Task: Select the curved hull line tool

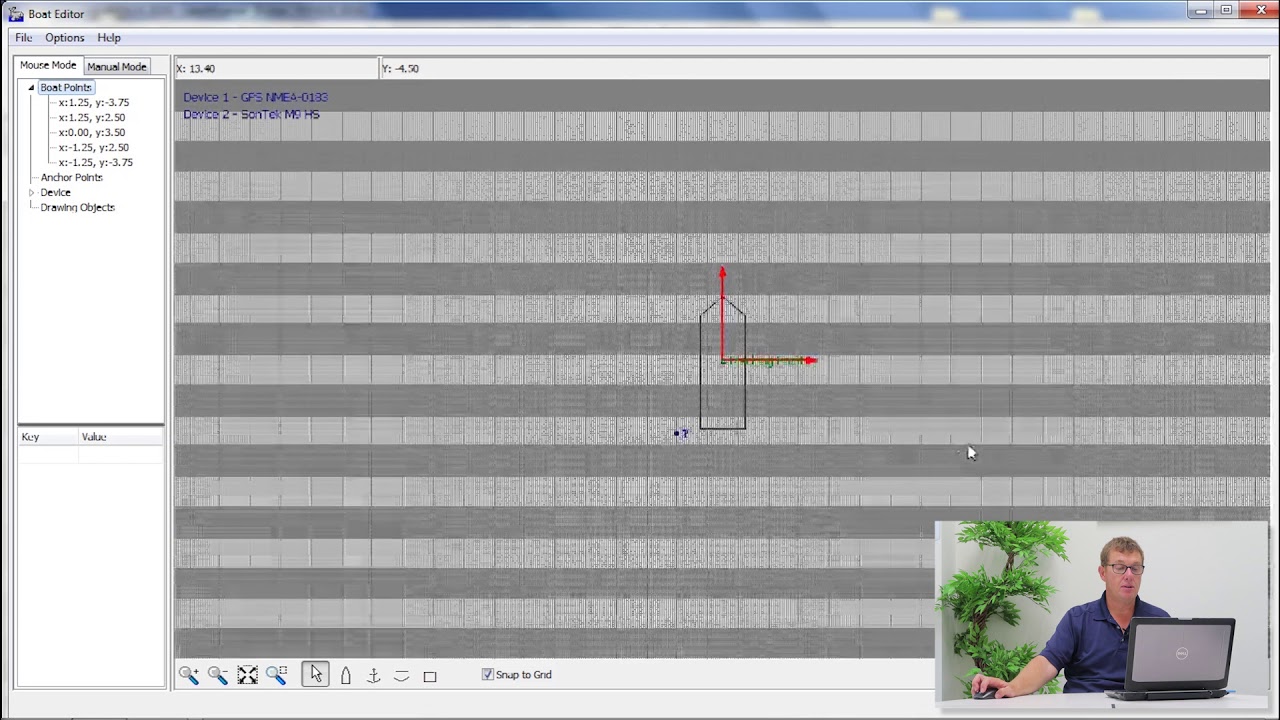Action: point(401,676)
